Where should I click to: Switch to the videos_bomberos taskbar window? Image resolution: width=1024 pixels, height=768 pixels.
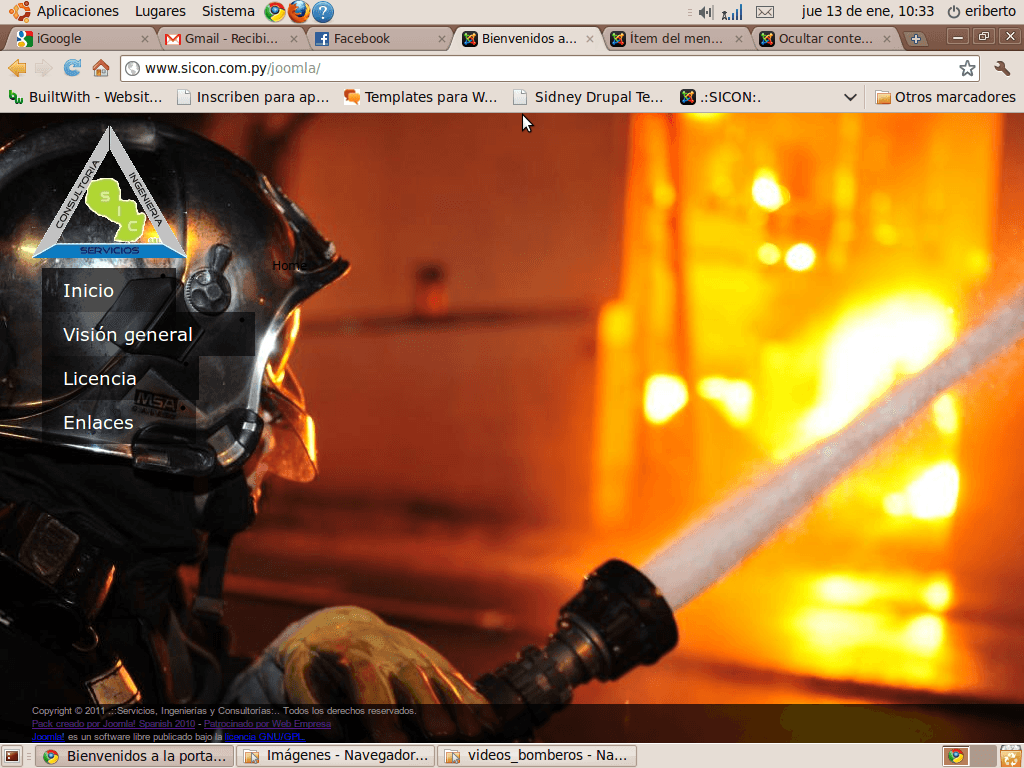tap(537, 756)
